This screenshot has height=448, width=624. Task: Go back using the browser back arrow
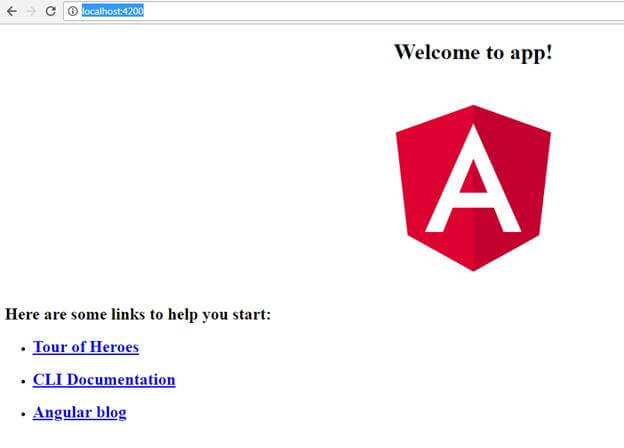[12, 11]
